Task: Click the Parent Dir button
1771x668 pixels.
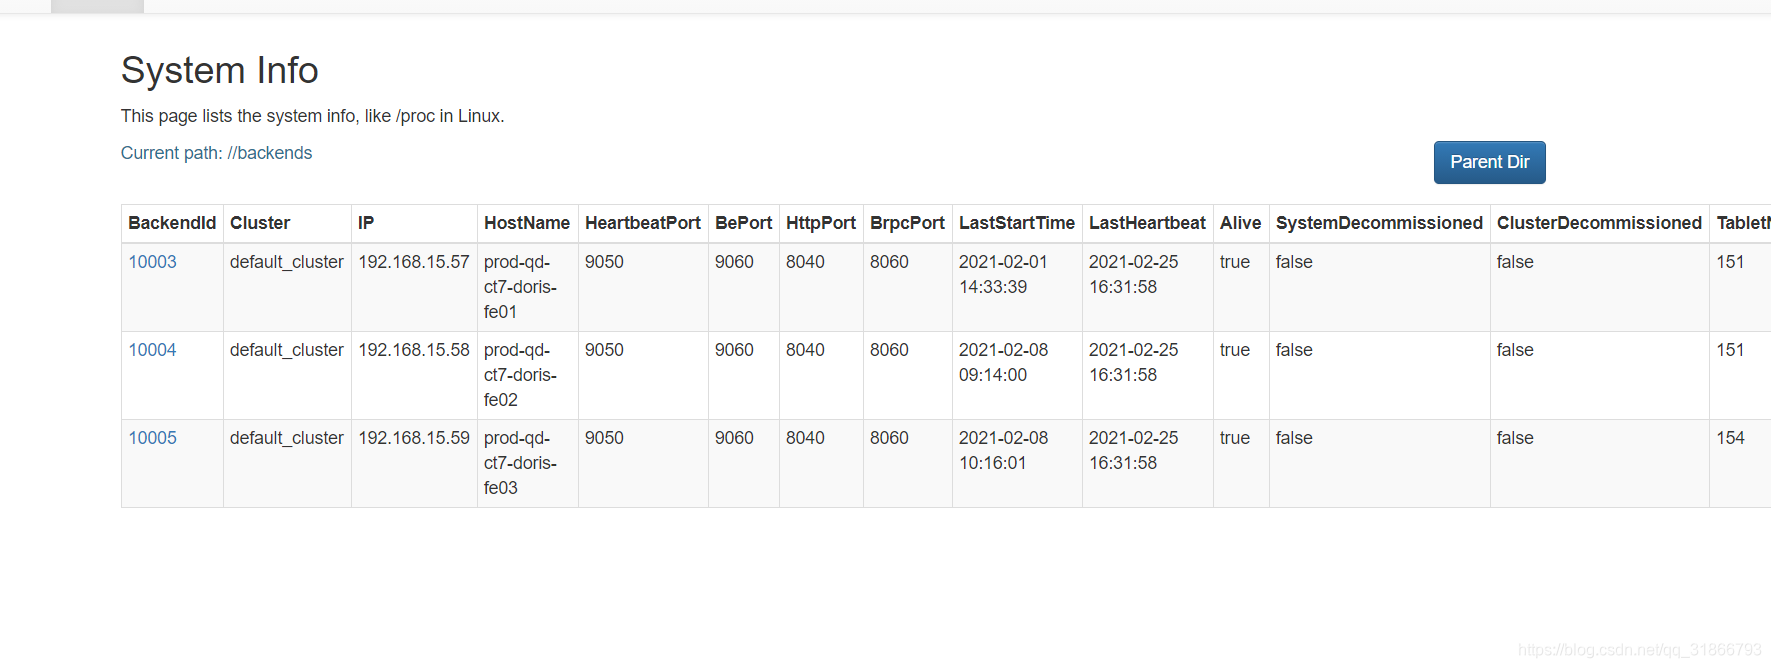Action: [x=1489, y=162]
